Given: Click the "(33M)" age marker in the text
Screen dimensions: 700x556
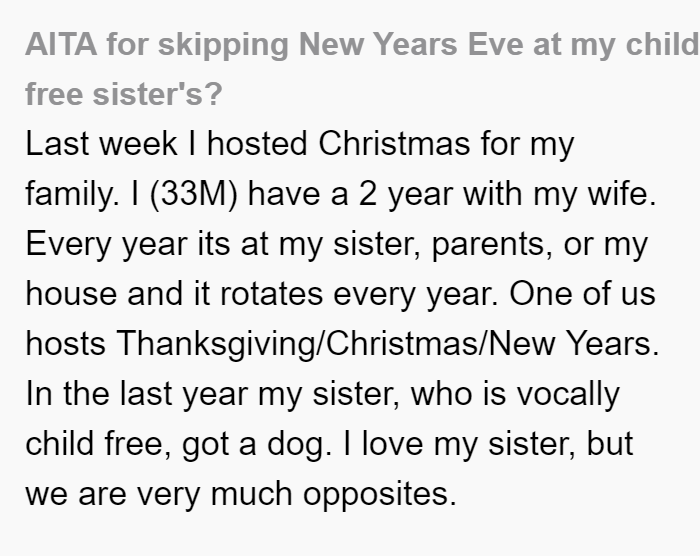Looking at the screenshot, I should tap(194, 195).
